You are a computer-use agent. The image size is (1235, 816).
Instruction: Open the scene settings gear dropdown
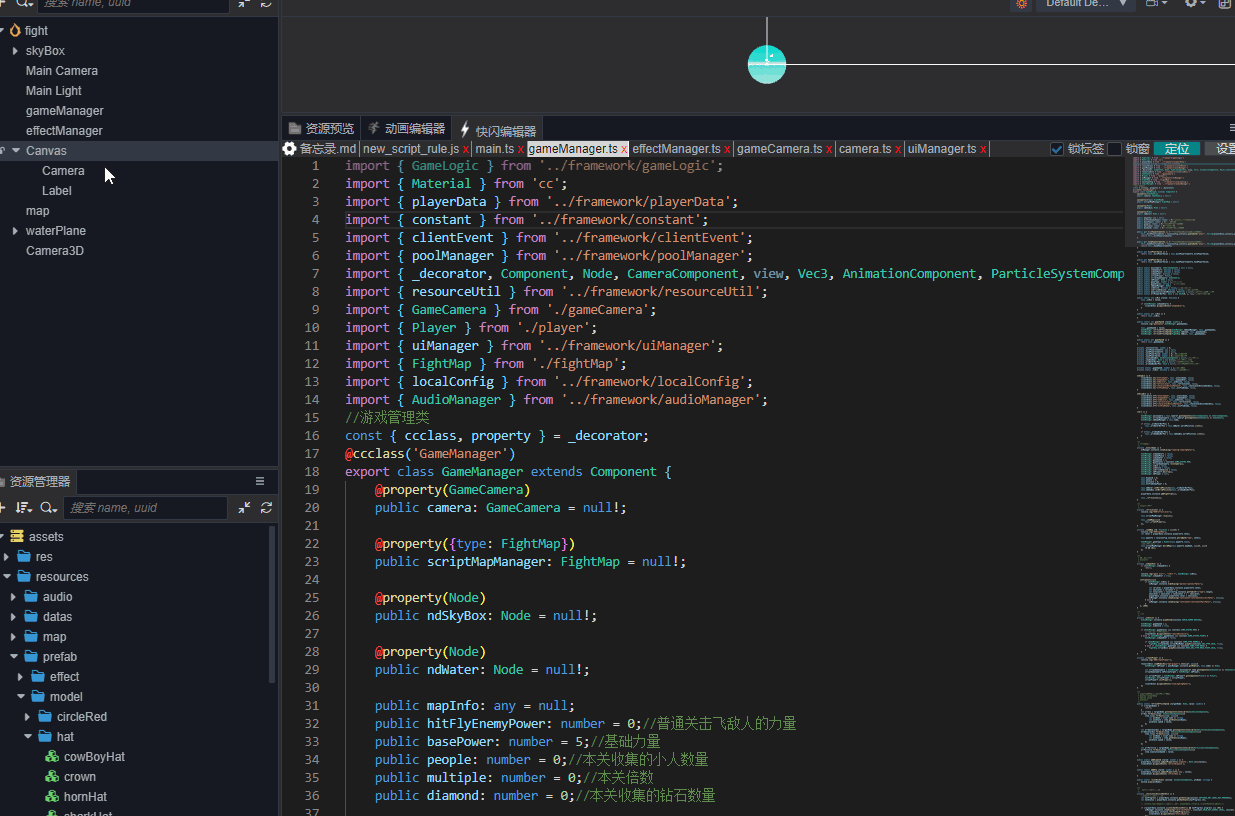point(1194,4)
